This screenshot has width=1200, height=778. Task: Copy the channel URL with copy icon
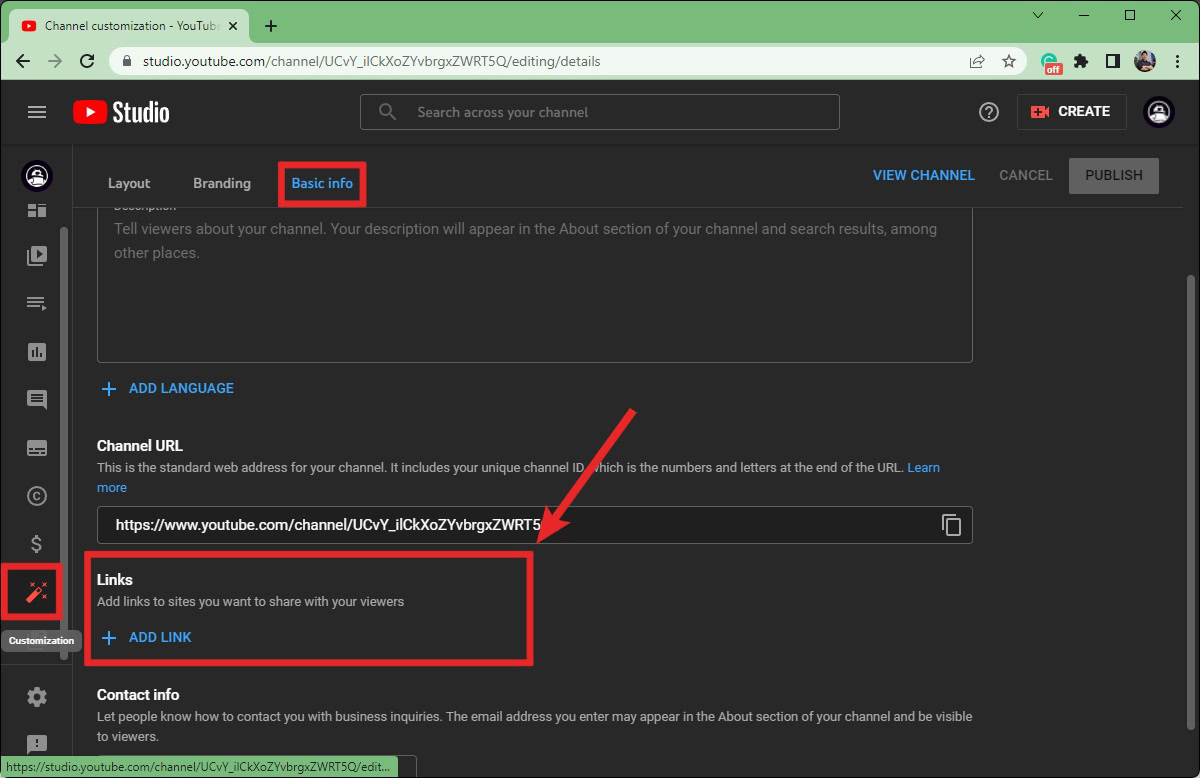click(951, 525)
